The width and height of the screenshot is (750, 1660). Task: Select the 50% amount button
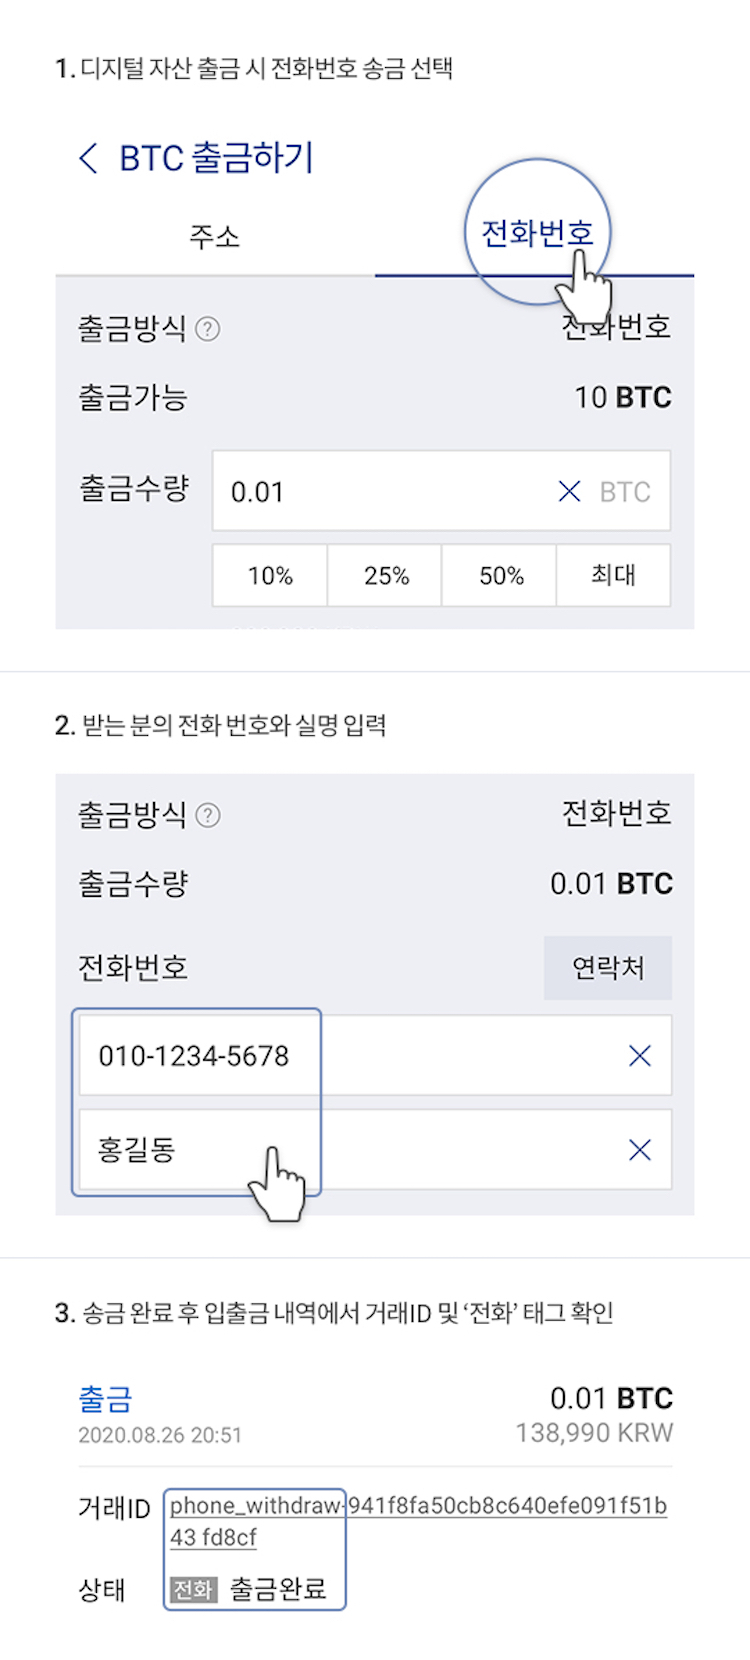501,576
